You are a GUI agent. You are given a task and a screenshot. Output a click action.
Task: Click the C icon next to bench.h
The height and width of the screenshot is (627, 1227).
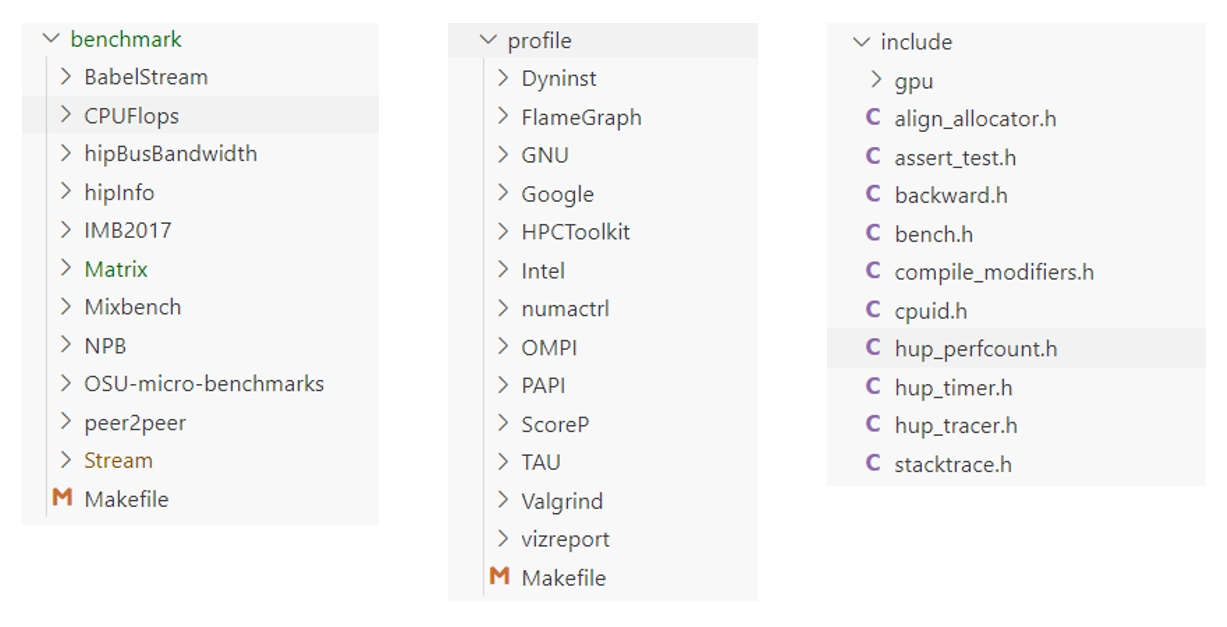coord(876,234)
